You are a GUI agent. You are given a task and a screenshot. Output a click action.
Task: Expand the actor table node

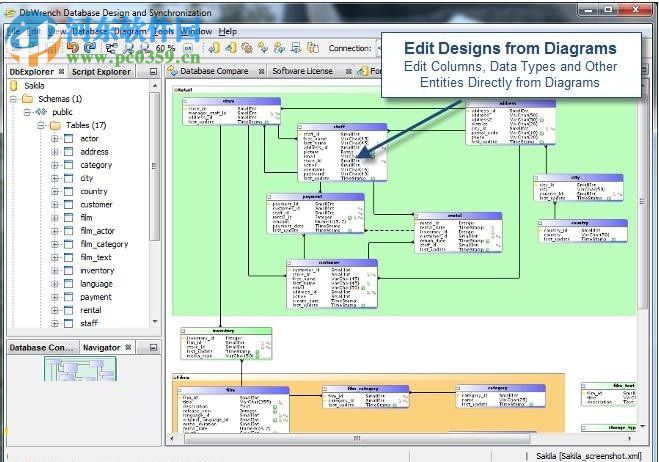(x=56, y=139)
